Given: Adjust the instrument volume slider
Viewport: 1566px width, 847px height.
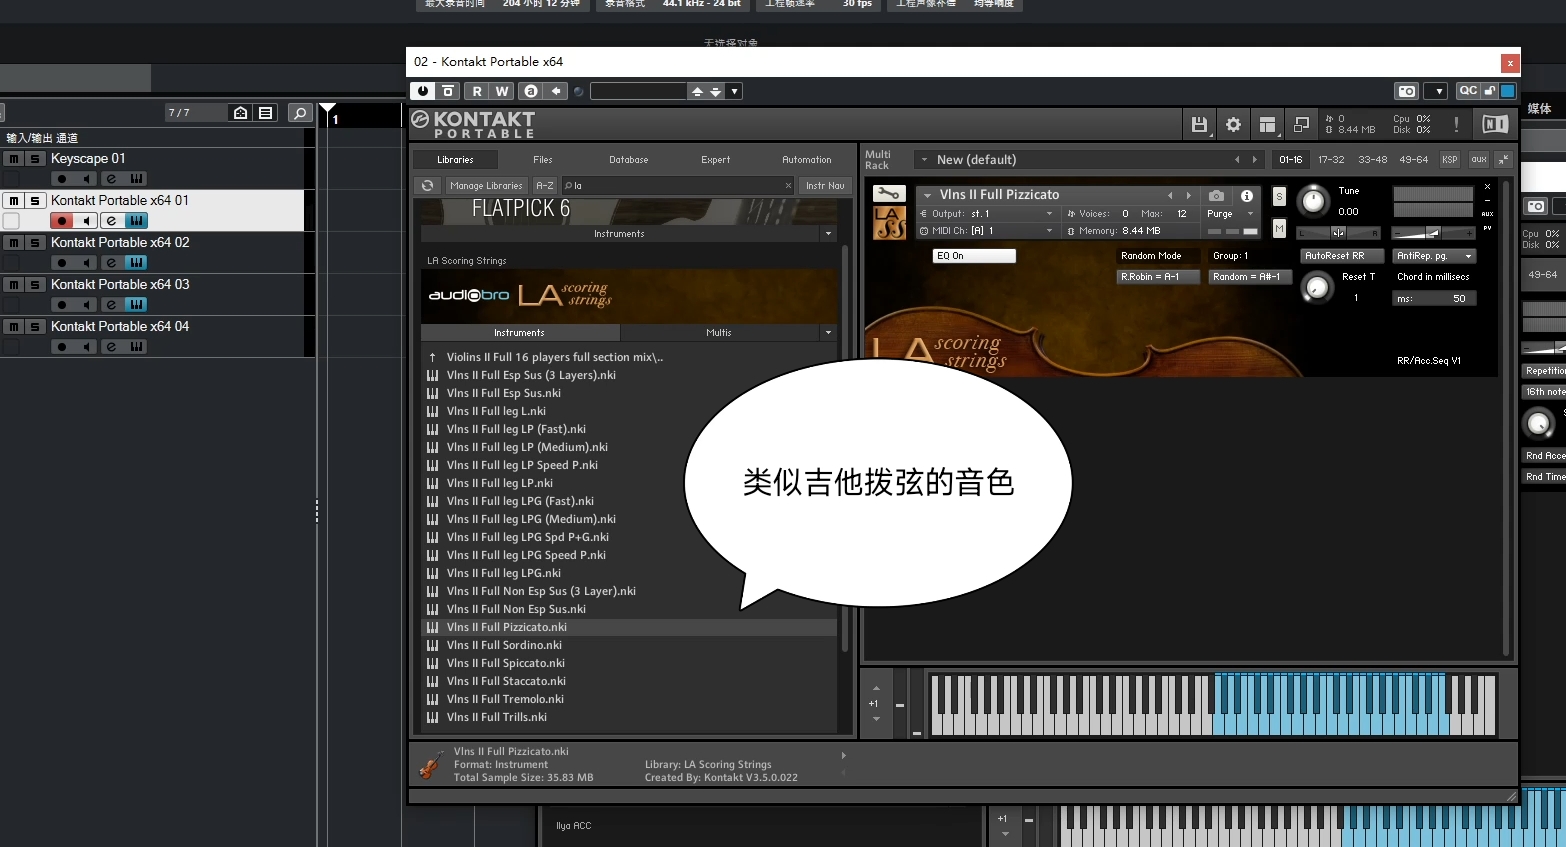Looking at the screenshot, I should (x=1433, y=232).
